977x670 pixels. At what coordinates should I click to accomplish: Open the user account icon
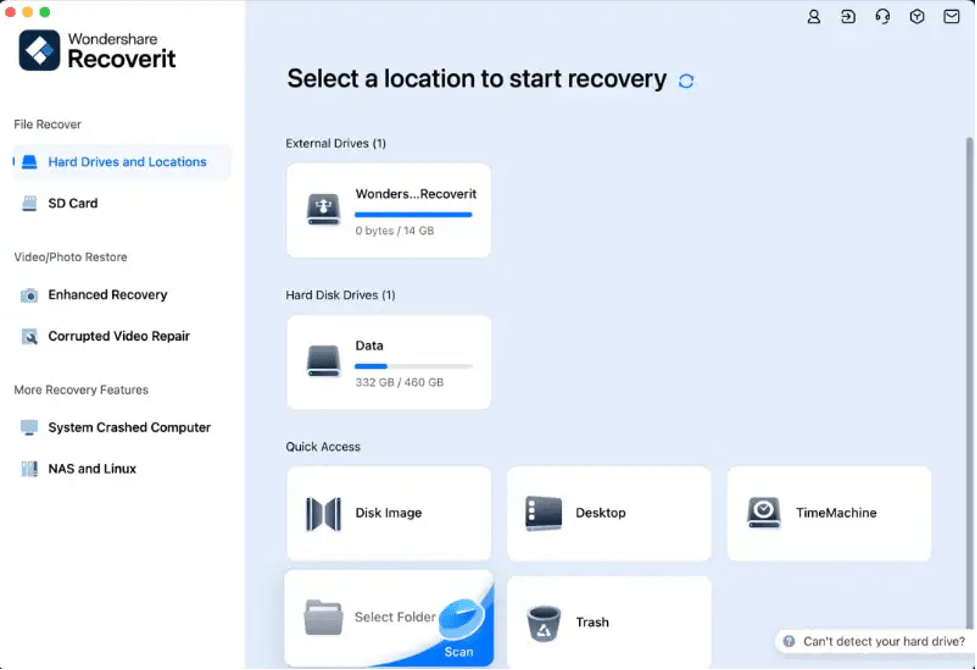coord(814,17)
